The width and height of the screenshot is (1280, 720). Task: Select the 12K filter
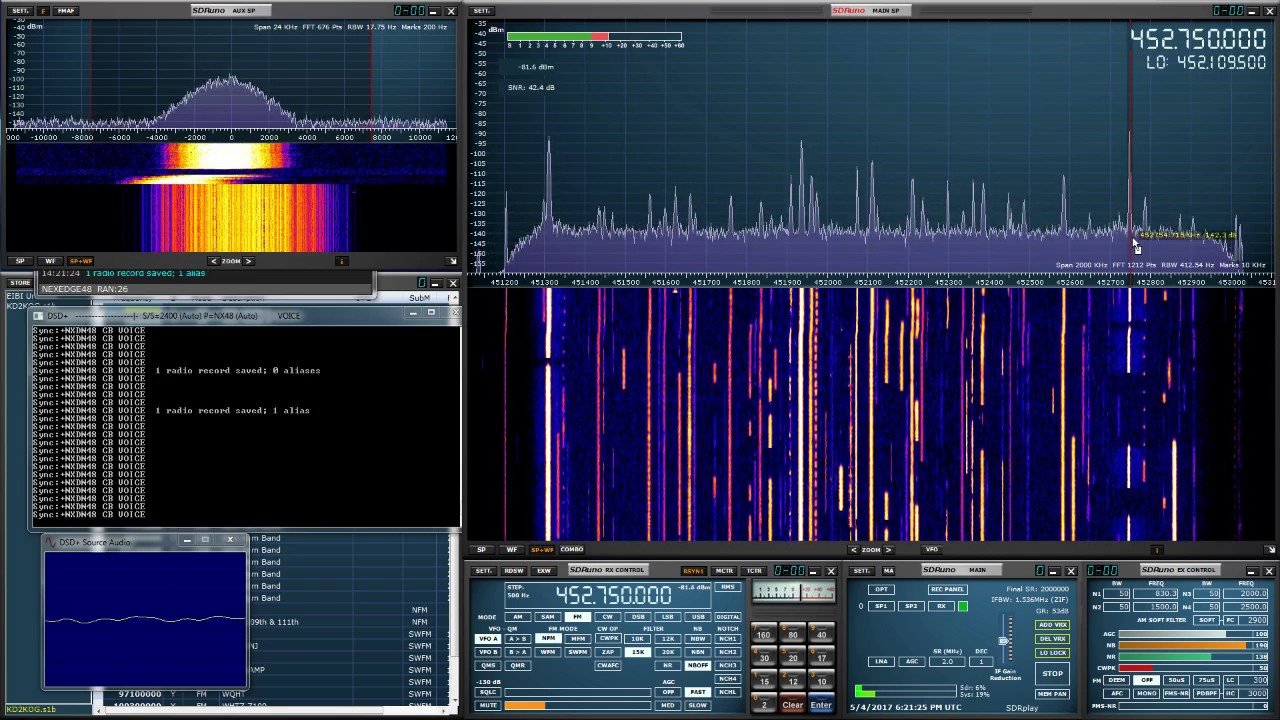(668, 639)
